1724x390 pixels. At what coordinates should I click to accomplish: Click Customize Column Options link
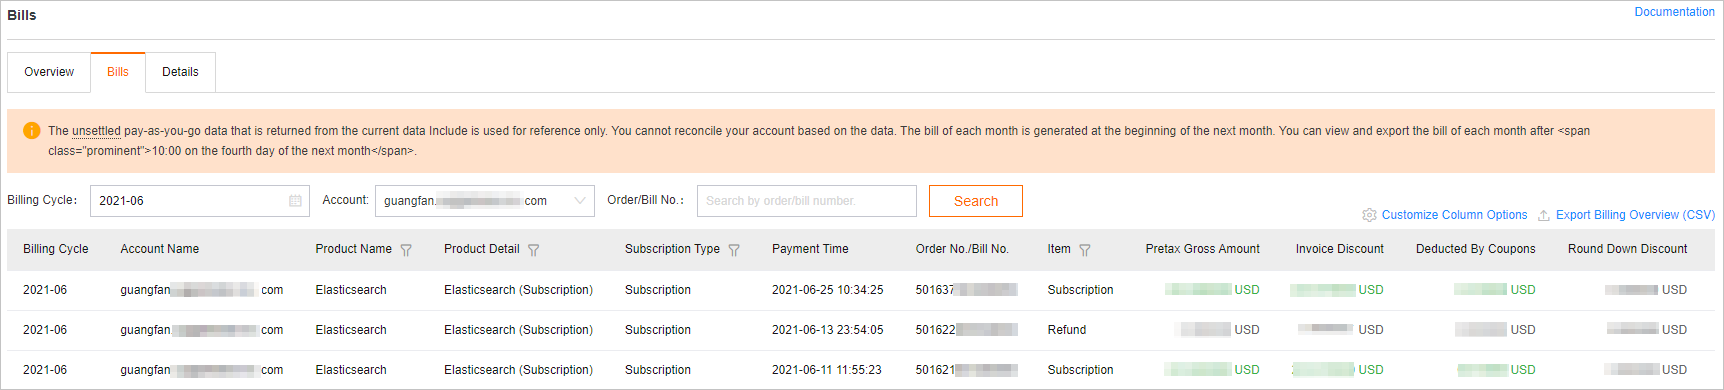(x=1454, y=215)
